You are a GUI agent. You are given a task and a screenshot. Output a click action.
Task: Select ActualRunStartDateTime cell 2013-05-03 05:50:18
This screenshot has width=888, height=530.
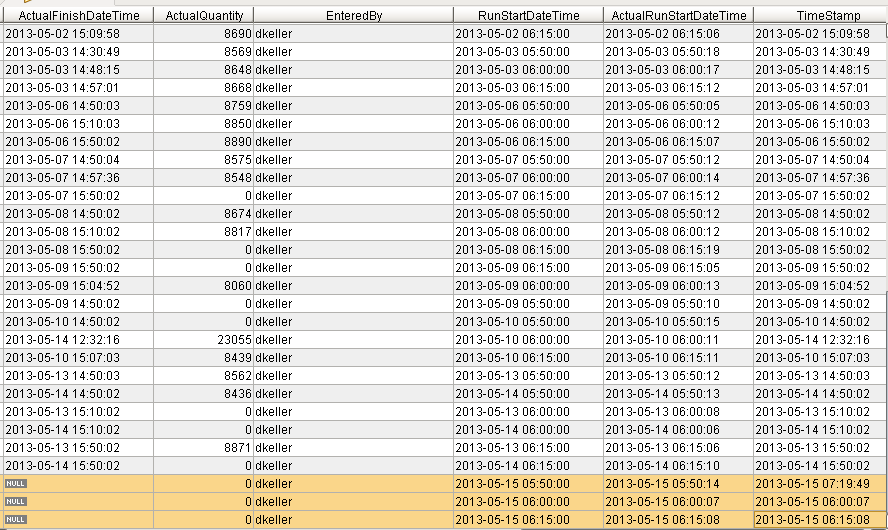[x=678, y=52]
